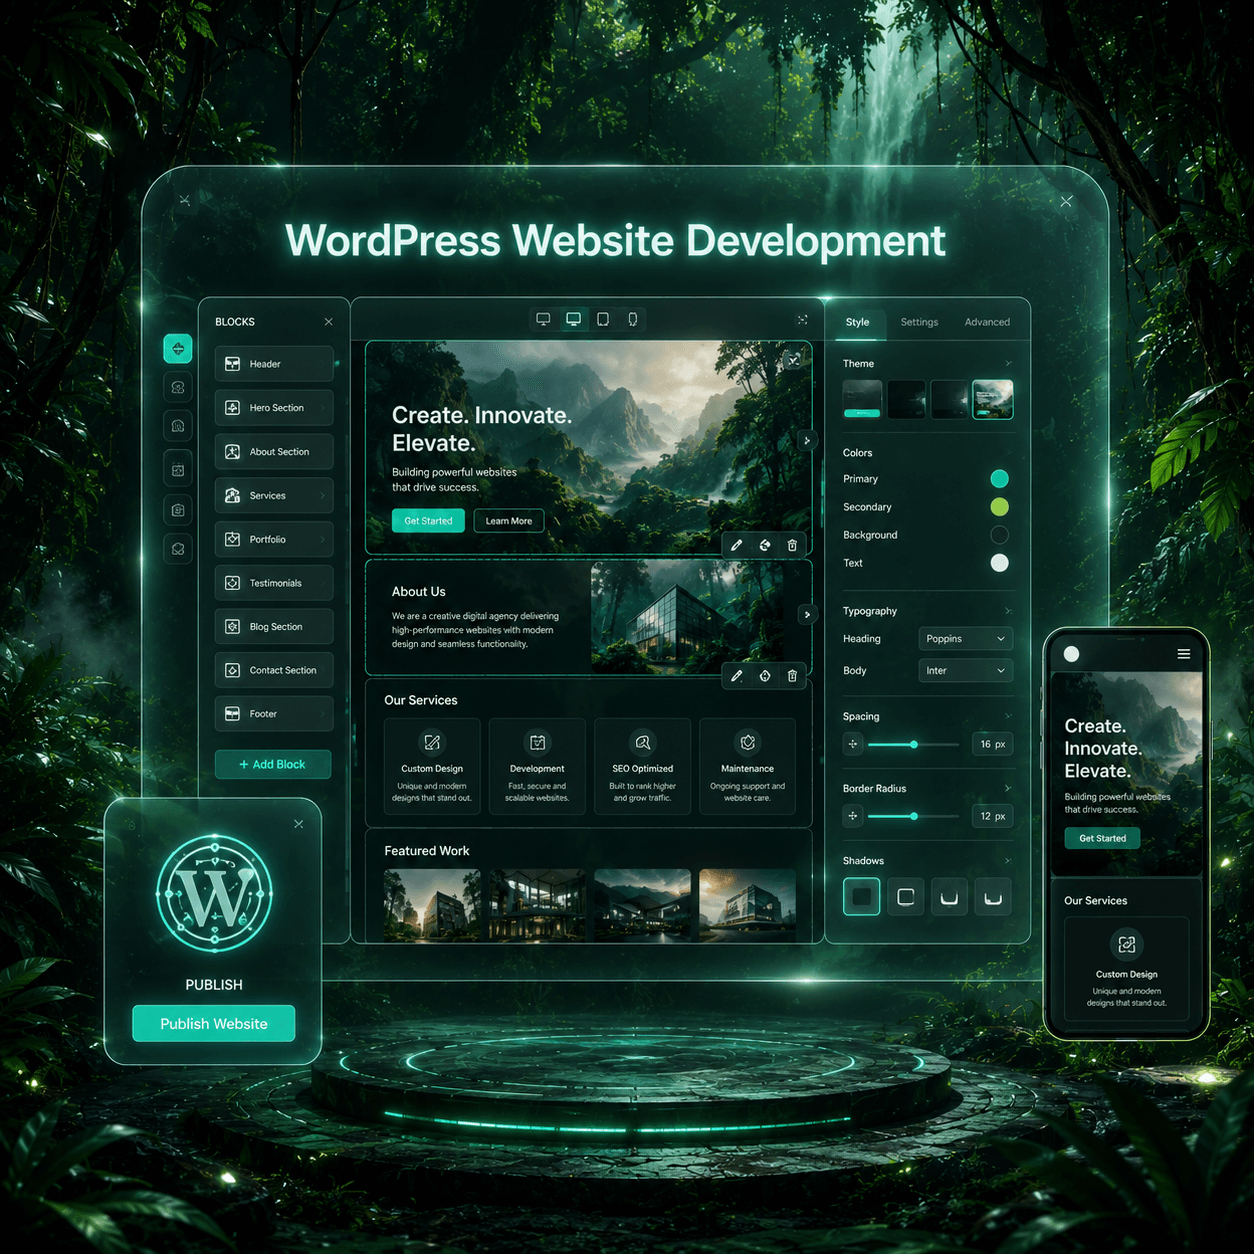The image size is (1254, 1254).
Task: Click the Text white color swatch
Action: [999, 563]
